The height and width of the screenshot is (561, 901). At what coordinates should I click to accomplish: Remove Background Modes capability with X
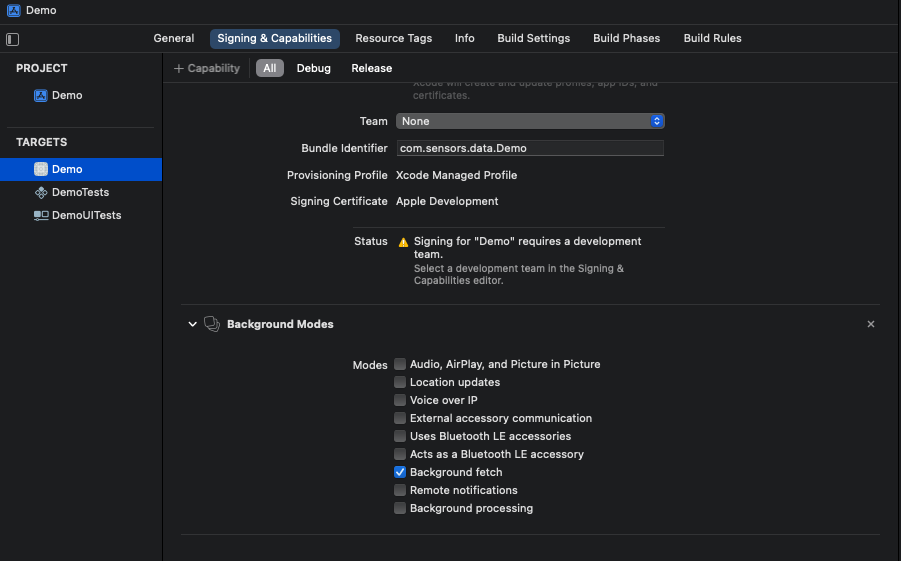click(x=871, y=324)
